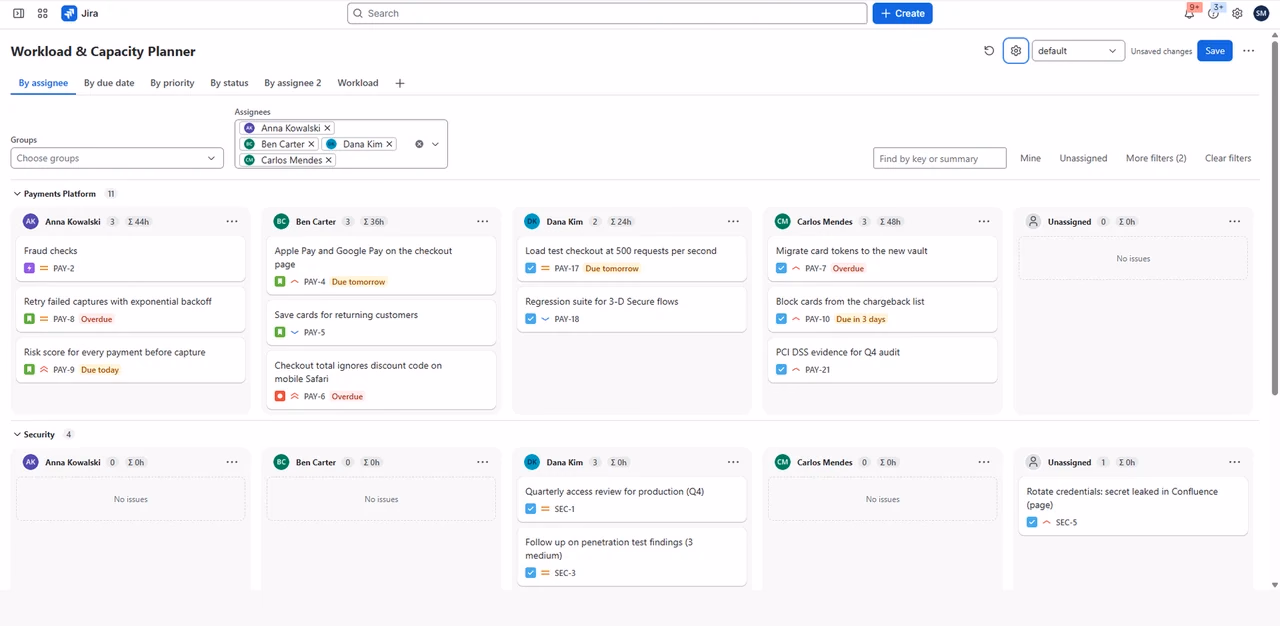Click Find by key or summary field
This screenshot has width=1280, height=626.
coord(940,158)
